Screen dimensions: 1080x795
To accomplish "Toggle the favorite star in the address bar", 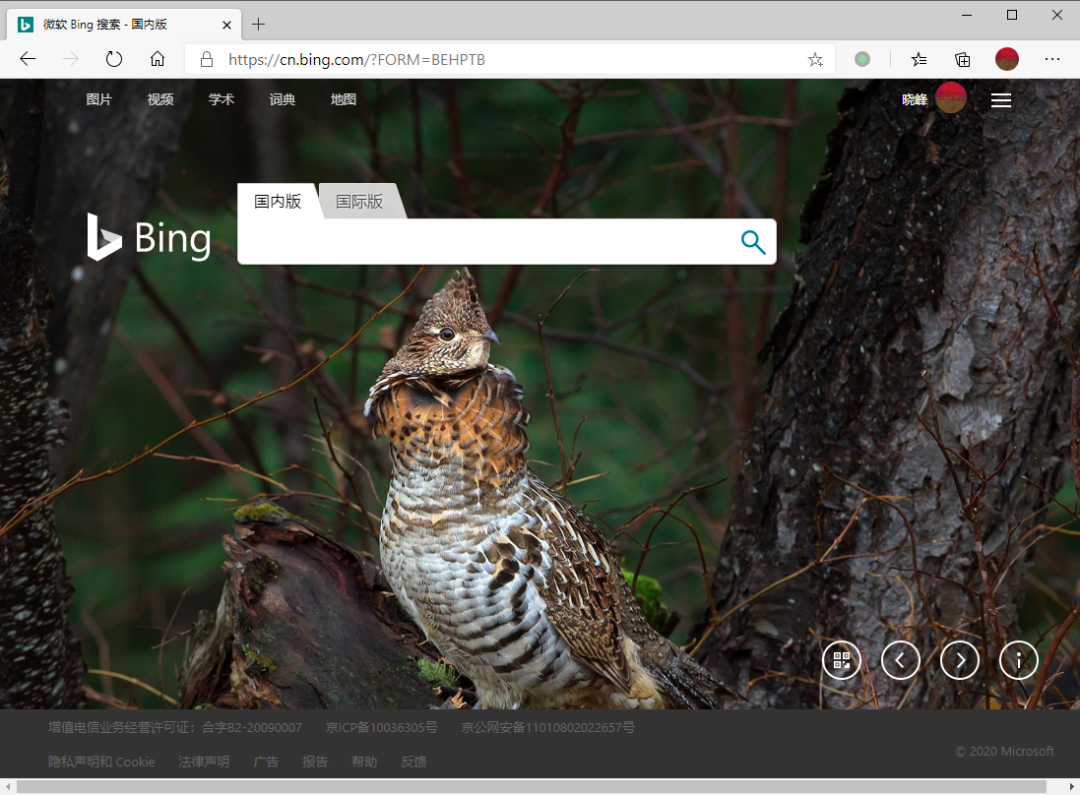I will (x=815, y=59).
